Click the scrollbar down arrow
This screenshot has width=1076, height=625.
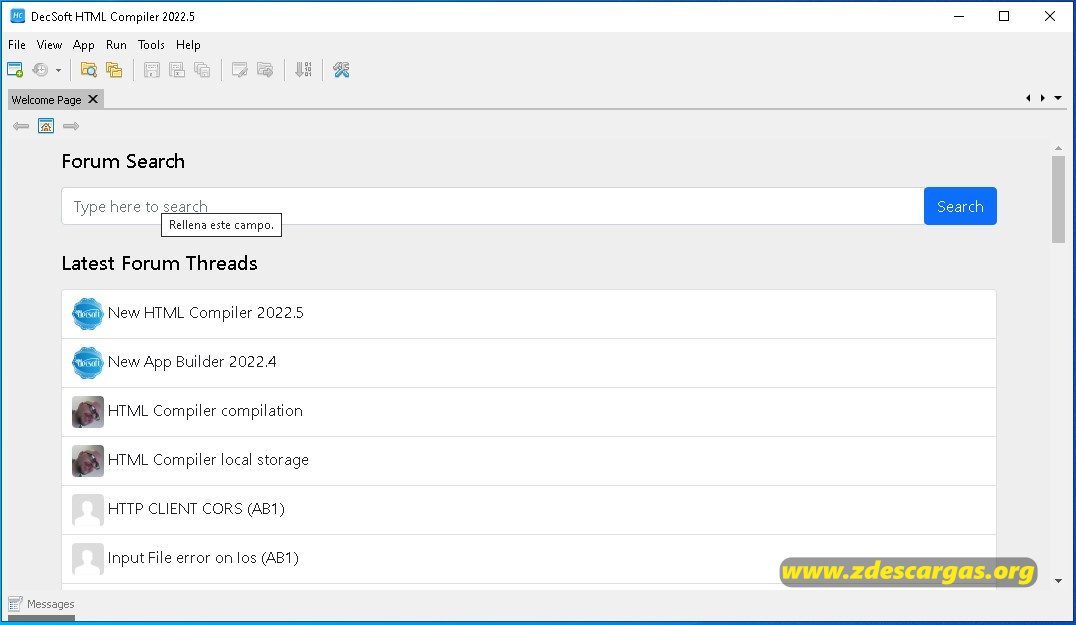click(1058, 580)
